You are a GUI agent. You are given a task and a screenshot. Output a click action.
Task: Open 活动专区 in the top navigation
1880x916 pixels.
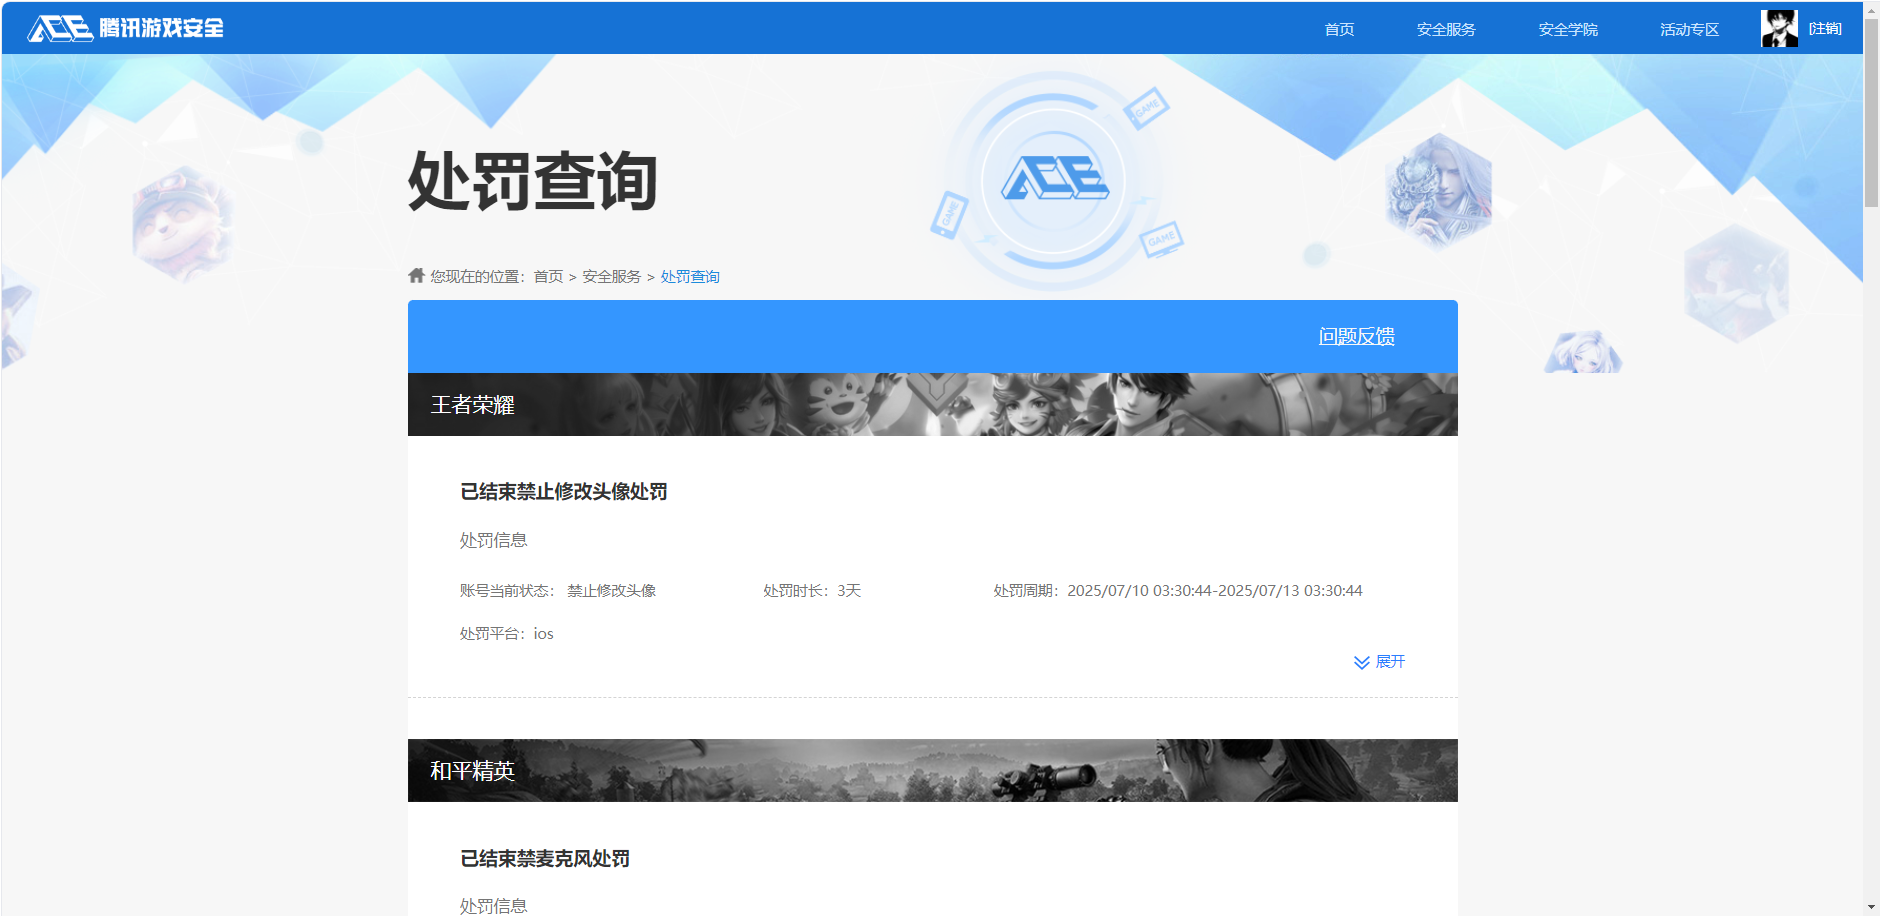click(1690, 29)
